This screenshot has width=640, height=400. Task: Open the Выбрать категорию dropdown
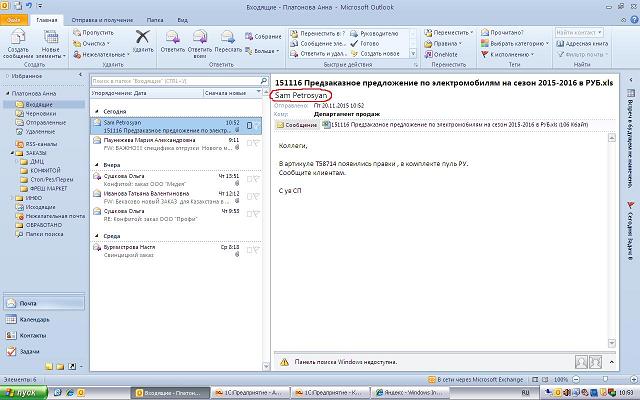click(515, 43)
